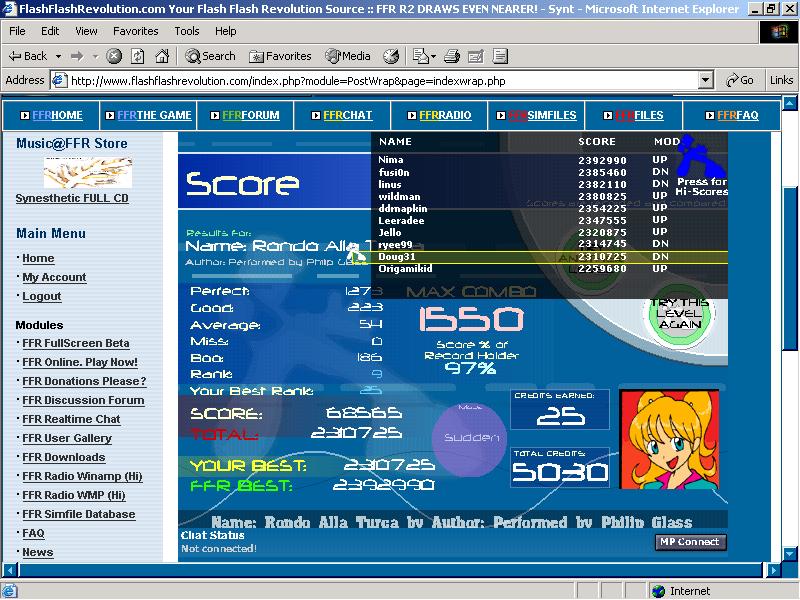Open the FFR Simfile Database link
This screenshot has width=800, height=600.
[x=79, y=514]
